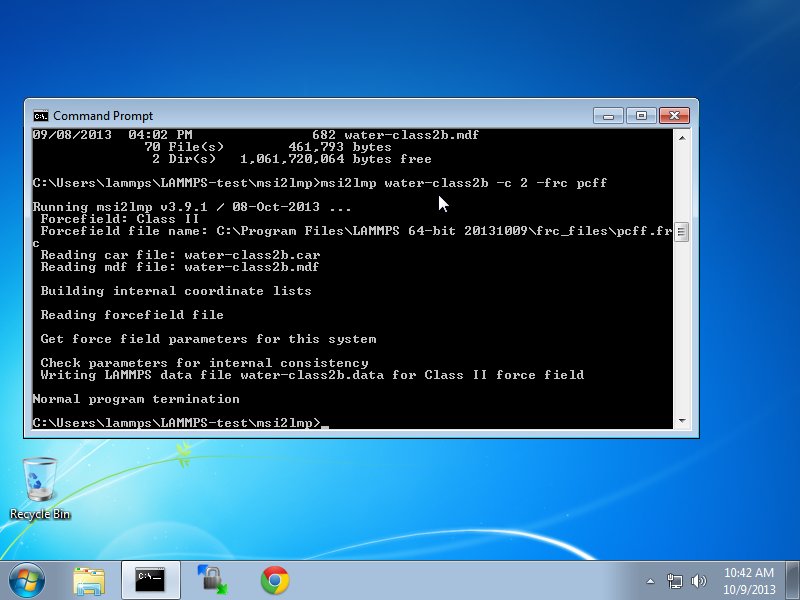Click the 'Forcefield: Class II' line
Viewport: 800px width, 600px height.
click(120, 219)
